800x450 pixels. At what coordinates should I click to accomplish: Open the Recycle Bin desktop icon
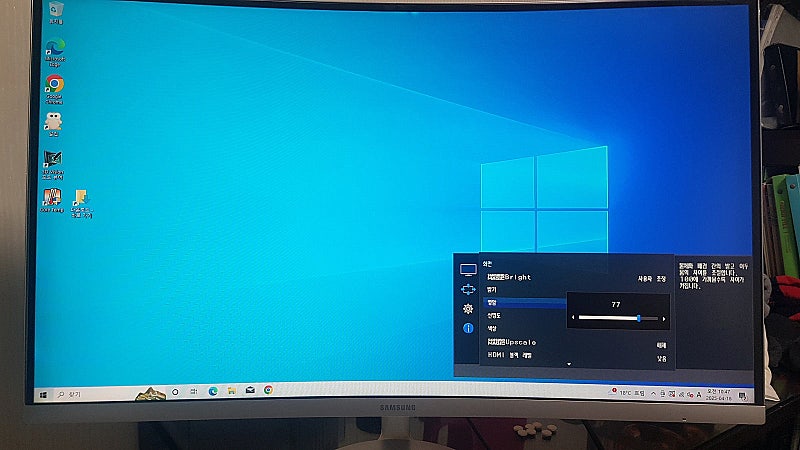56,13
